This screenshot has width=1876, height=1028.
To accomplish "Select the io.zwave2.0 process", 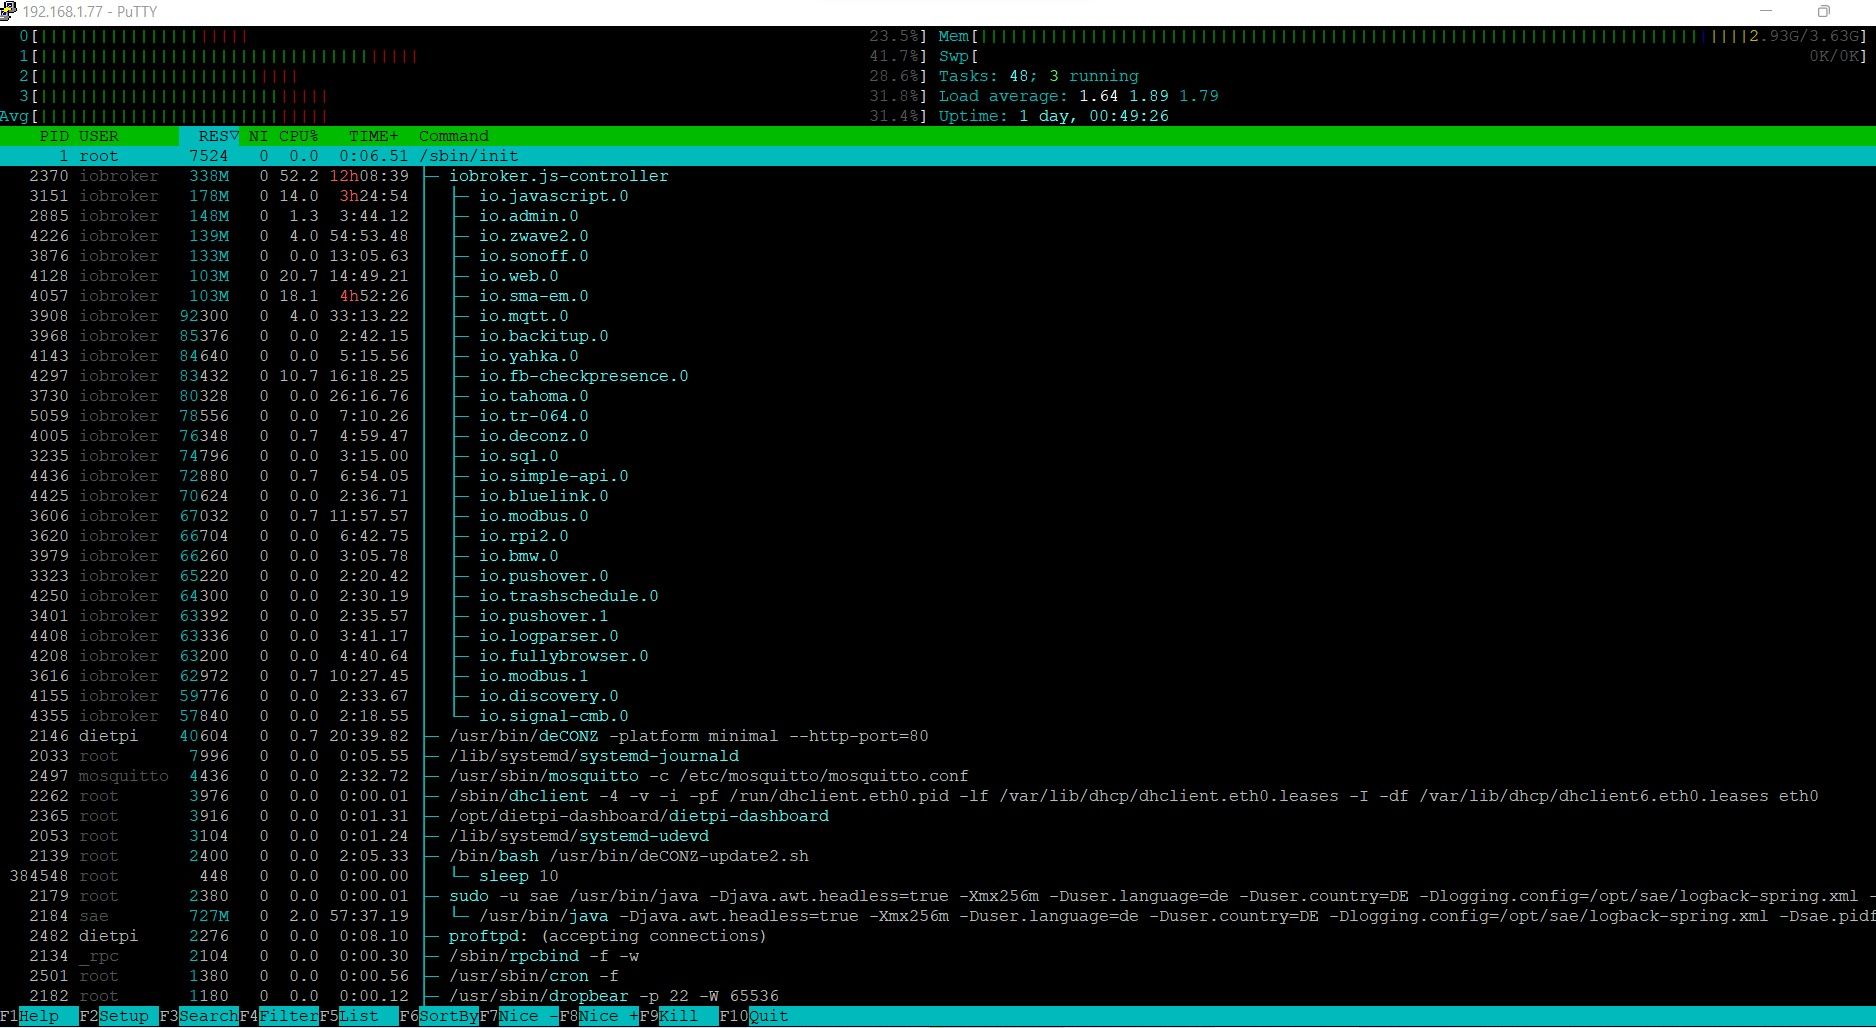I will click(938, 236).
